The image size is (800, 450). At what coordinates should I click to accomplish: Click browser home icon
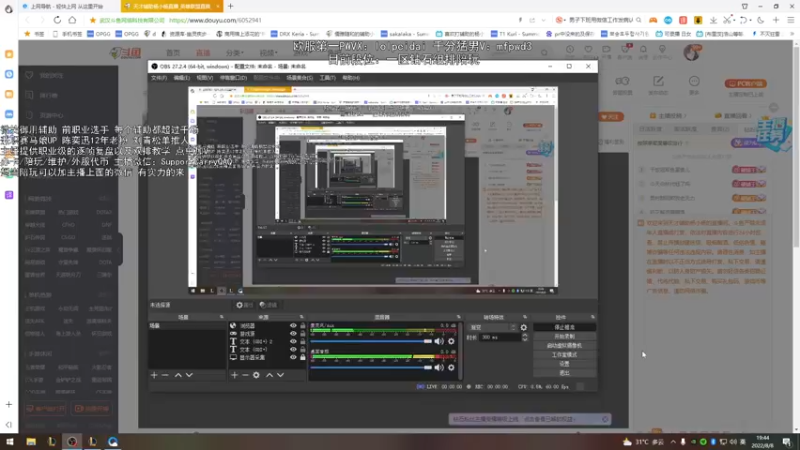coord(72,20)
